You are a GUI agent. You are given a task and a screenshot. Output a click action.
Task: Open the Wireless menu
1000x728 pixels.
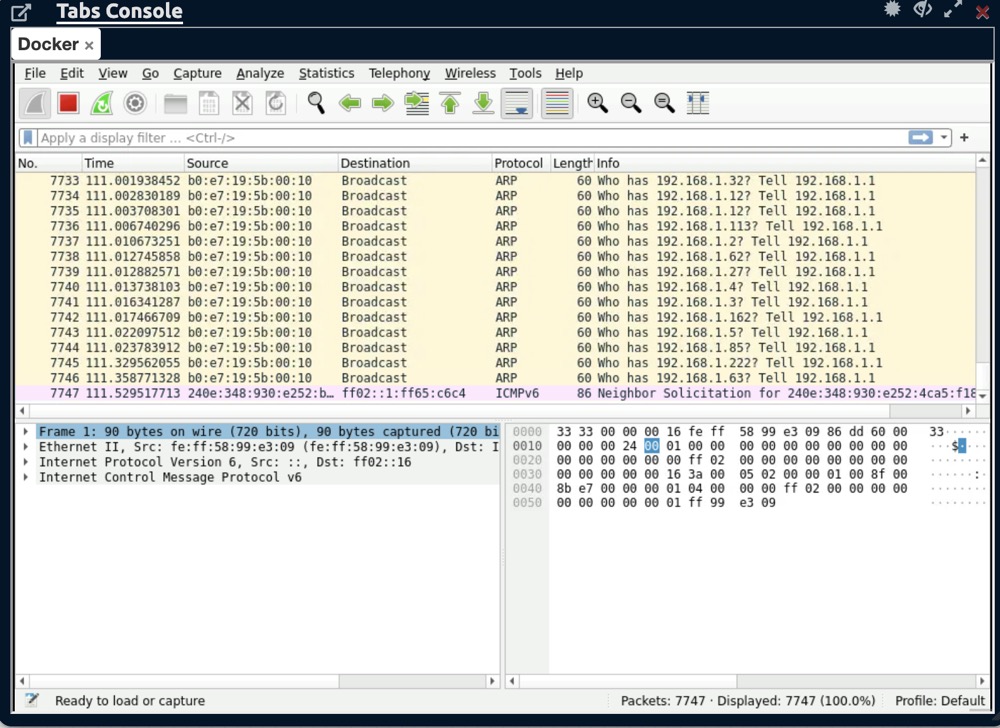(470, 73)
